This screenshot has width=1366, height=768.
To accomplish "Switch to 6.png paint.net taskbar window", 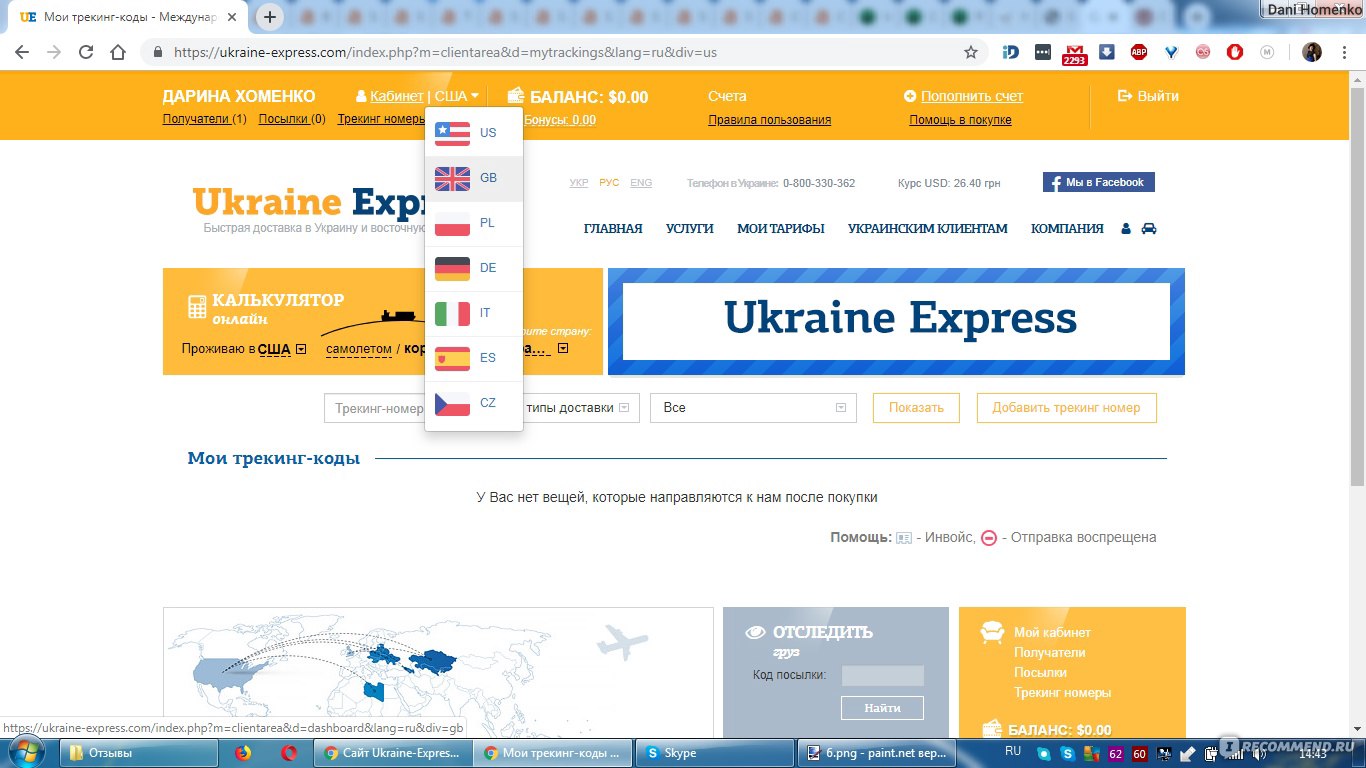I will coord(877,753).
